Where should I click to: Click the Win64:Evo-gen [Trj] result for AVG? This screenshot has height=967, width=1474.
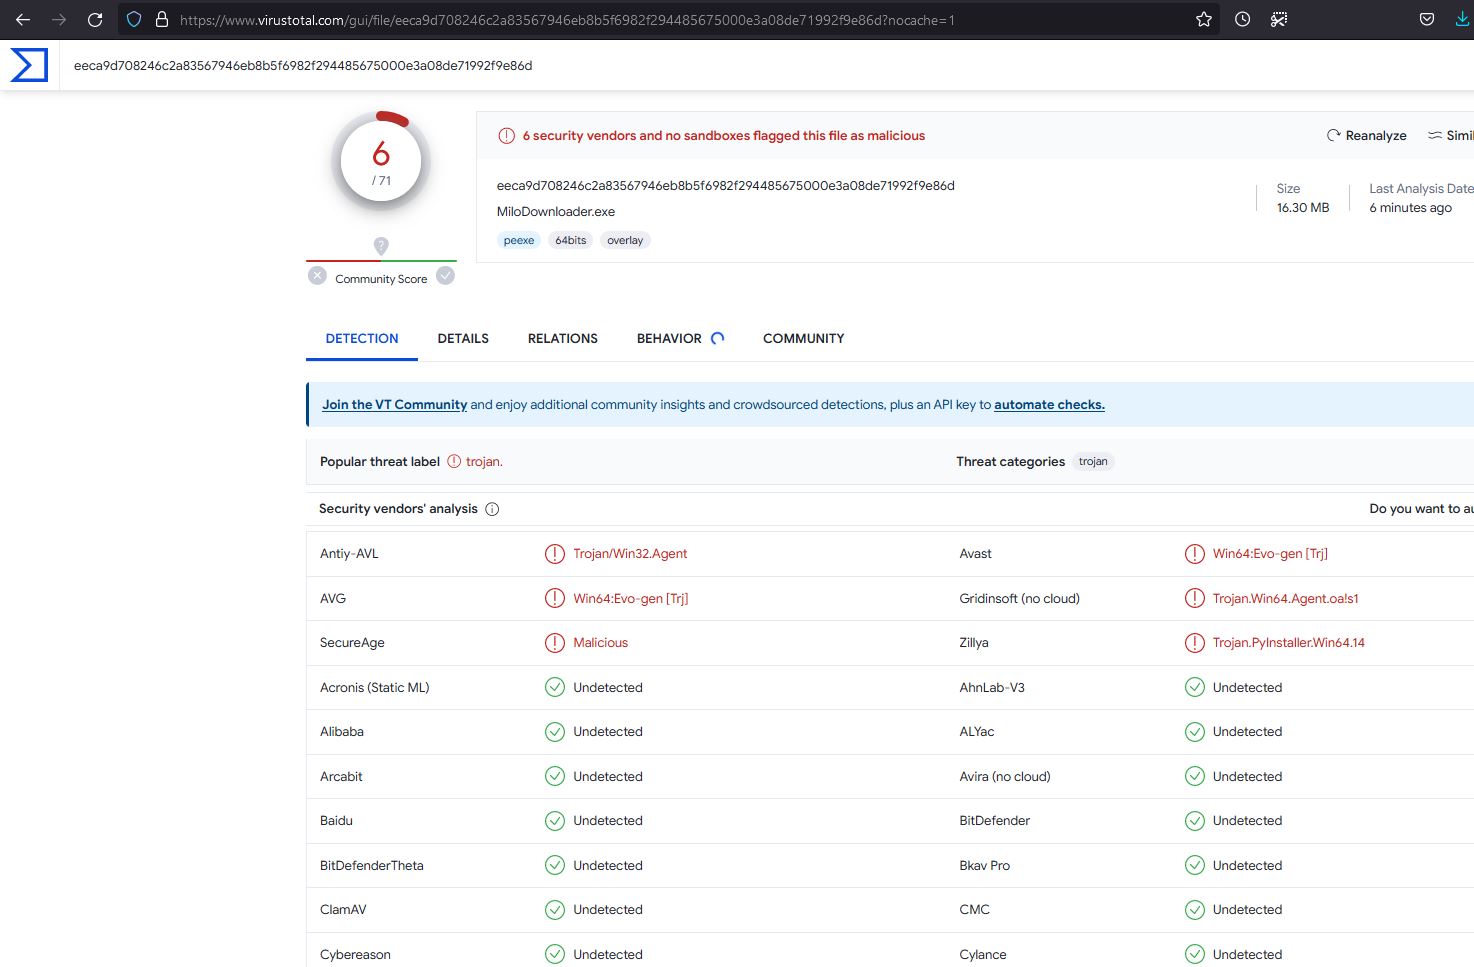[x=631, y=598]
